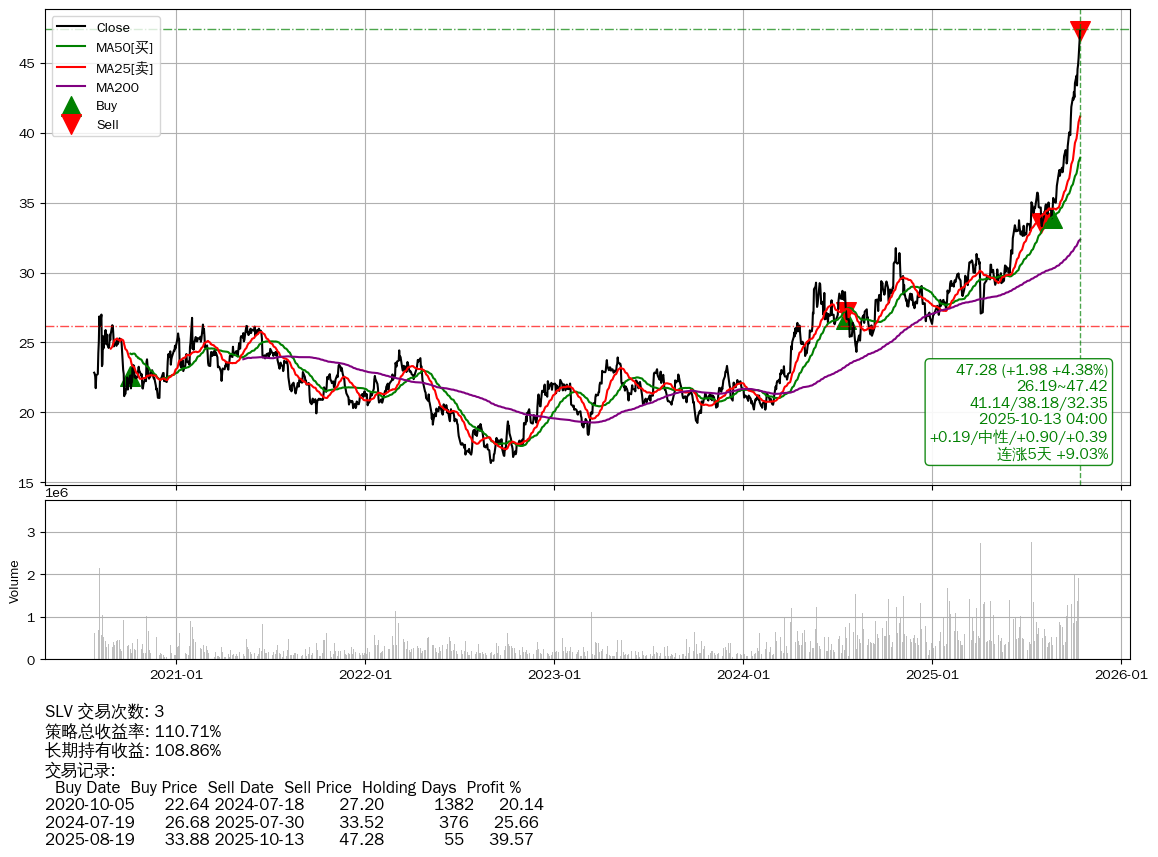
Task: Click the green buy marker near October 2020
Action: [130, 376]
